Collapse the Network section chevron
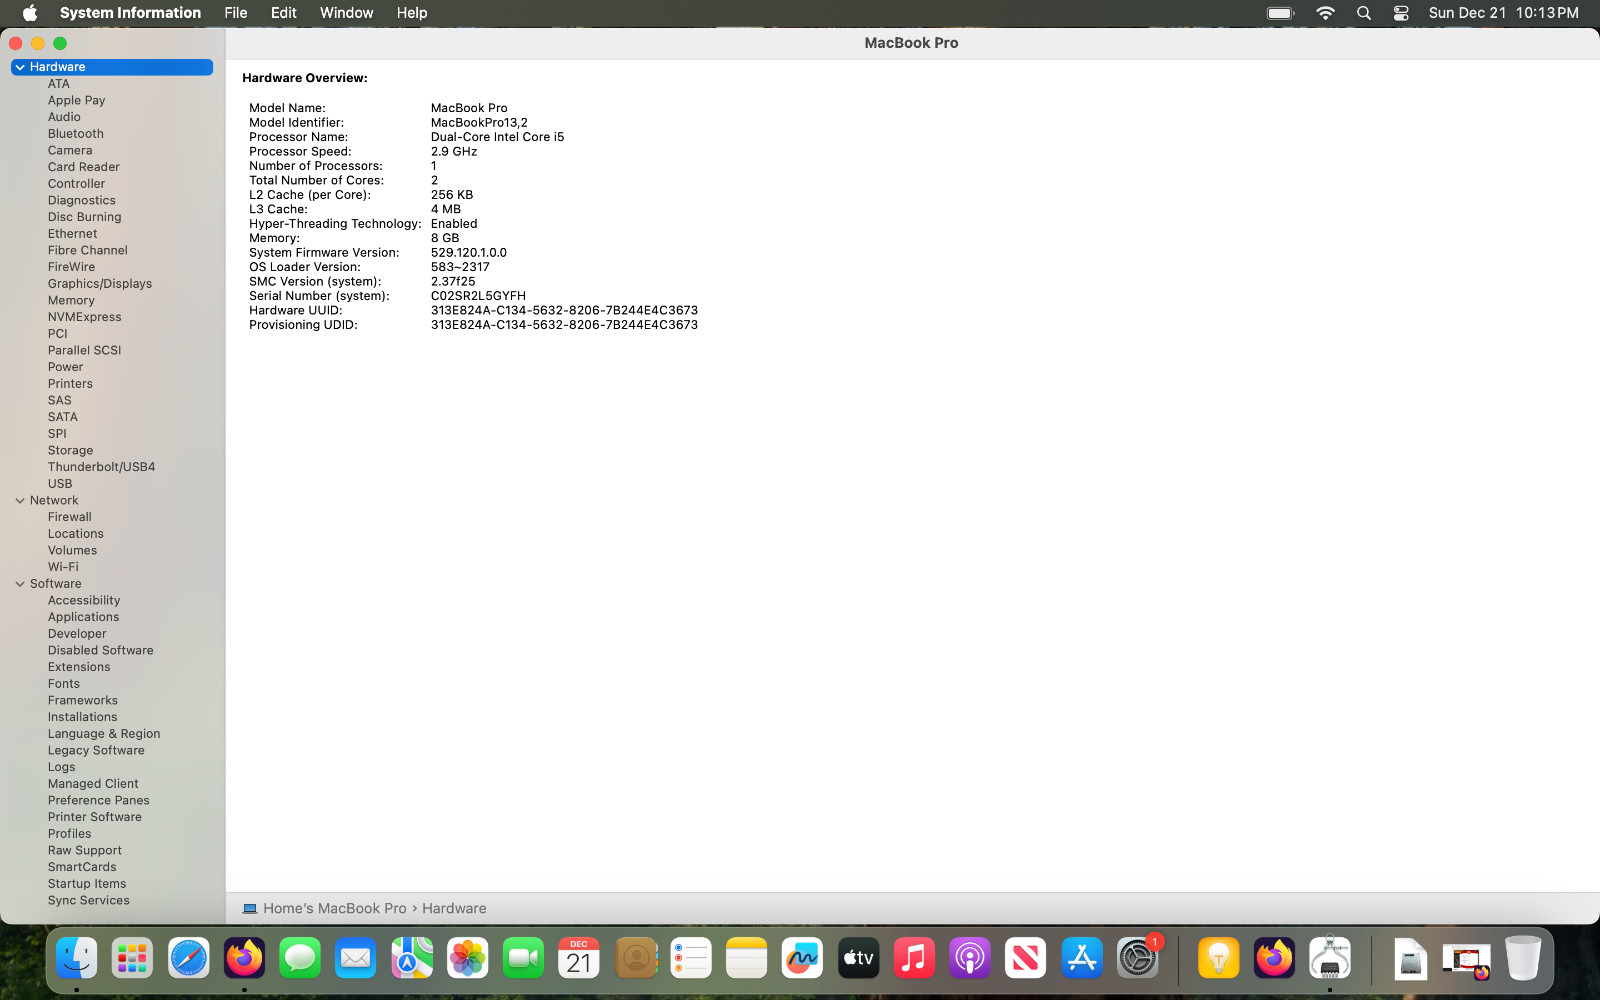This screenshot has height=1000, width=1600. 20,501
